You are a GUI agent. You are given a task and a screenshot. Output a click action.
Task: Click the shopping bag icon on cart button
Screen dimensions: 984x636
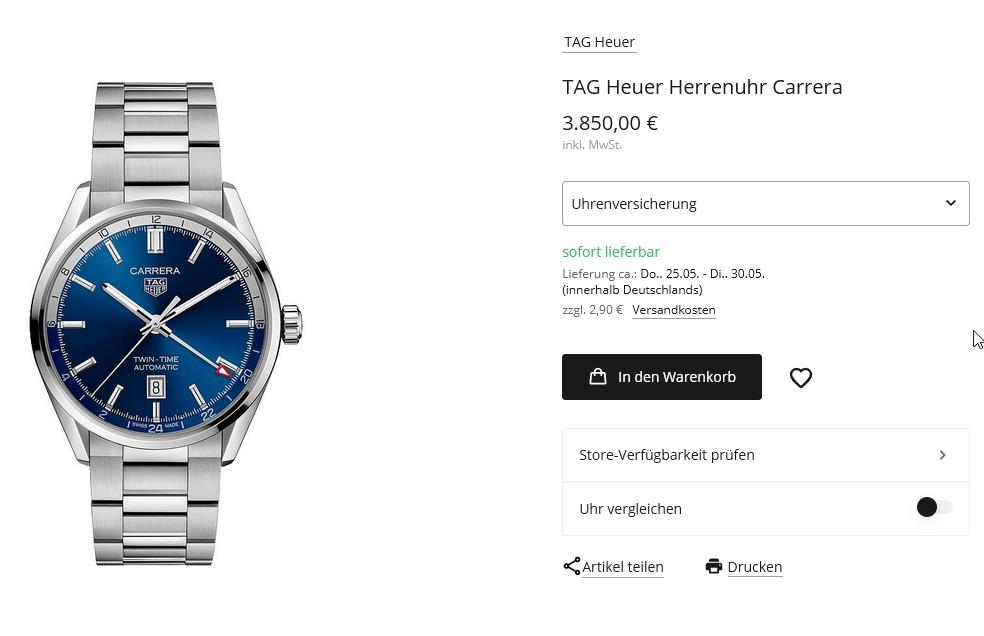click(x=597, y=377)
